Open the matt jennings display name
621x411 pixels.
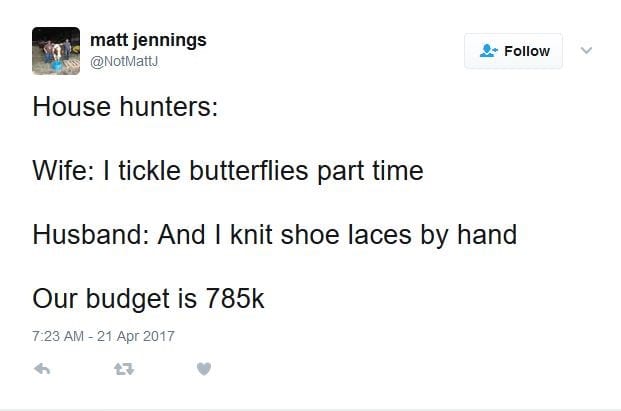pos(149,41)
